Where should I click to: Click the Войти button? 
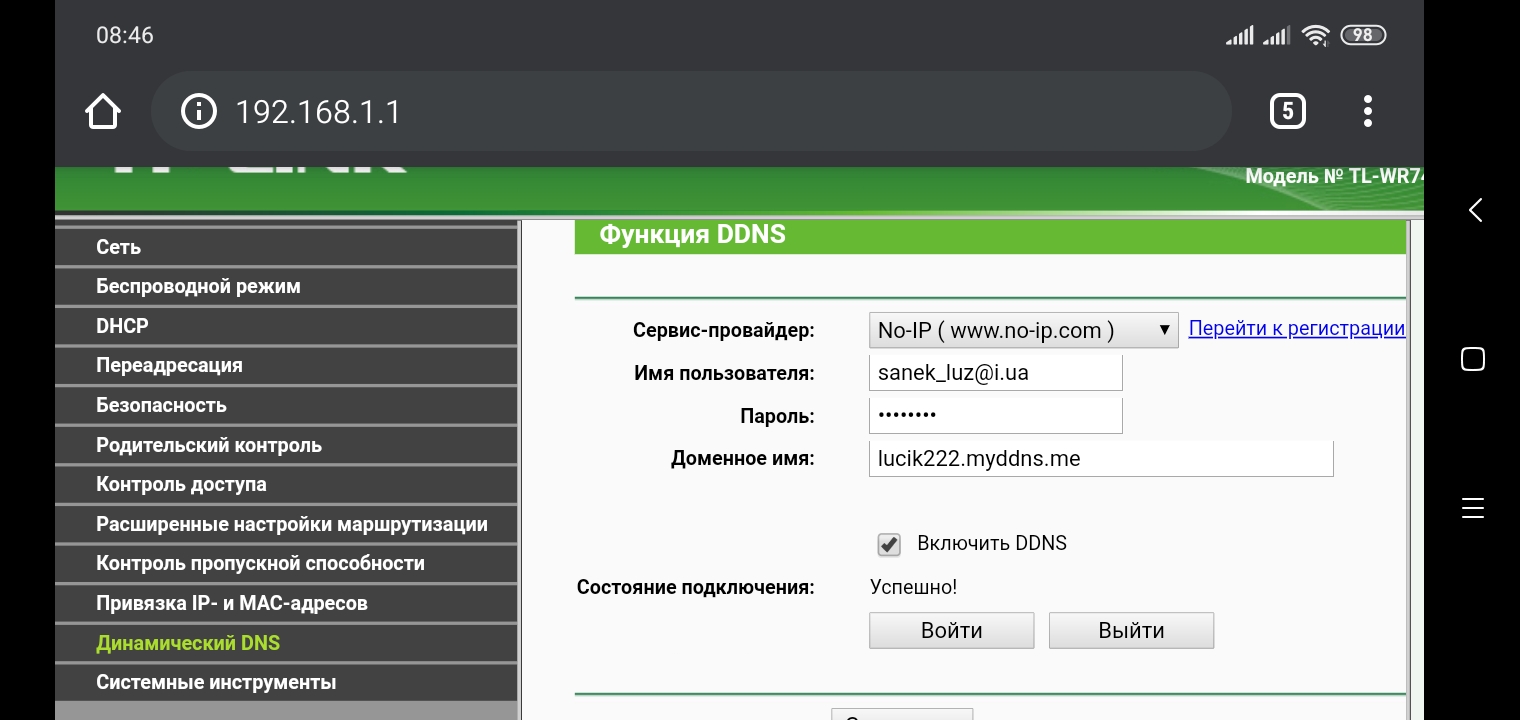[x=951, y=631]
